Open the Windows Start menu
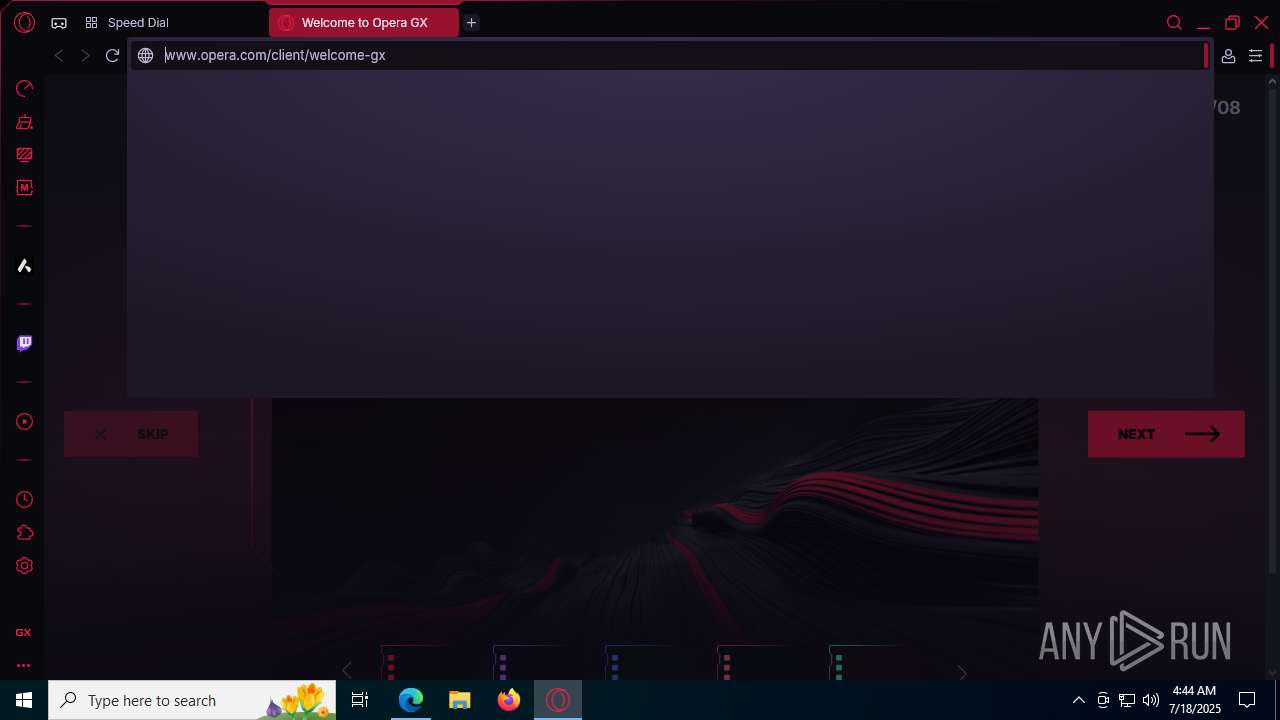The image size is (1280, 720). click(x=24, y=700)
